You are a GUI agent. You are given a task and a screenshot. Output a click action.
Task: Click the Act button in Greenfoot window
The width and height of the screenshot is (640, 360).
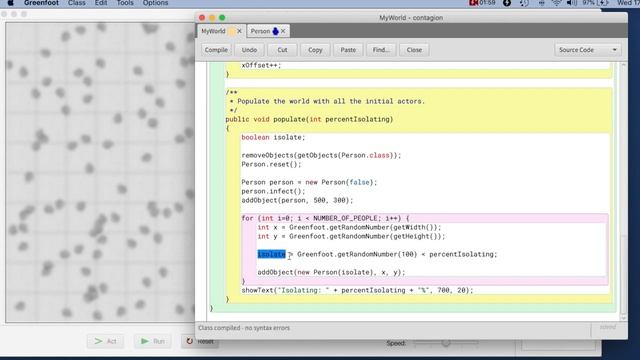[105, 341]
